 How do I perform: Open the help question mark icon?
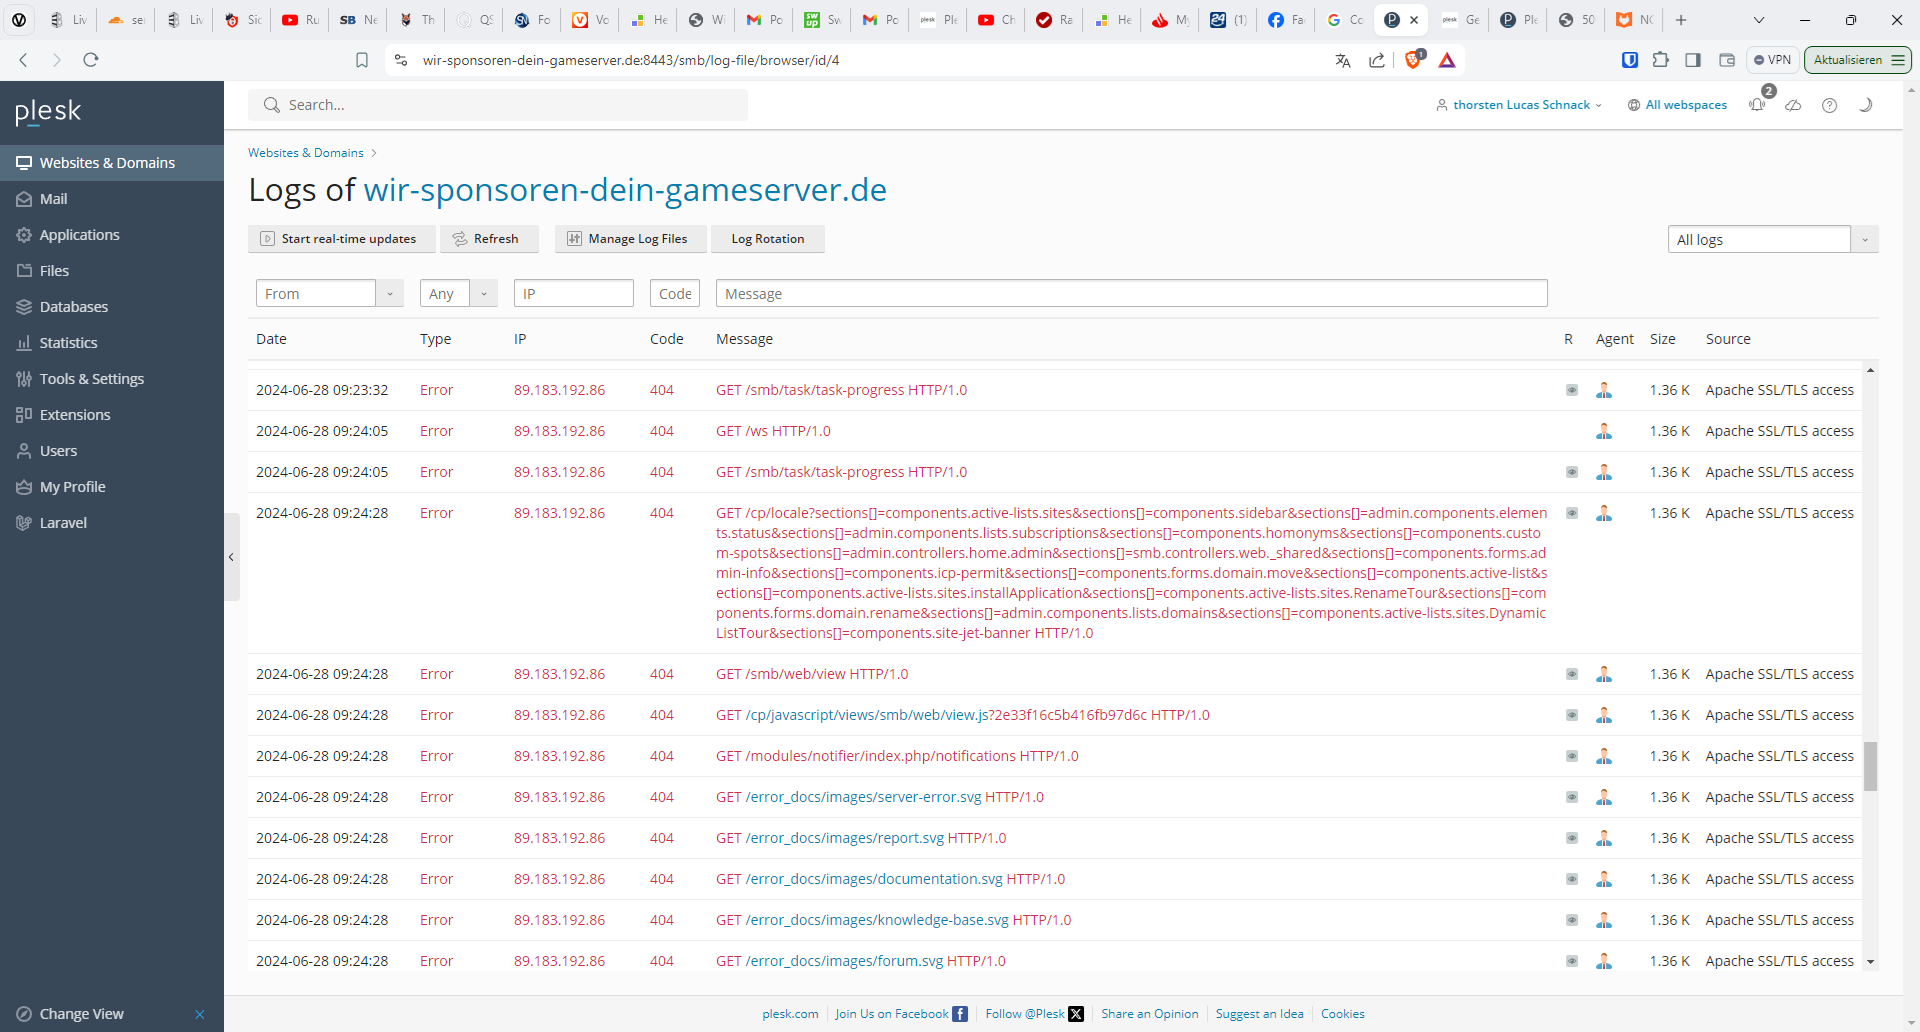tap(1829, 105)
